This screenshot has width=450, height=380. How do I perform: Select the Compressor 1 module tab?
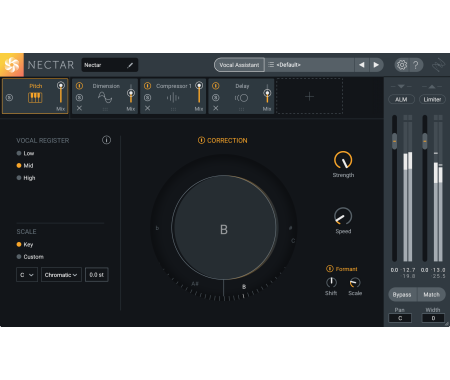(173, 96)
